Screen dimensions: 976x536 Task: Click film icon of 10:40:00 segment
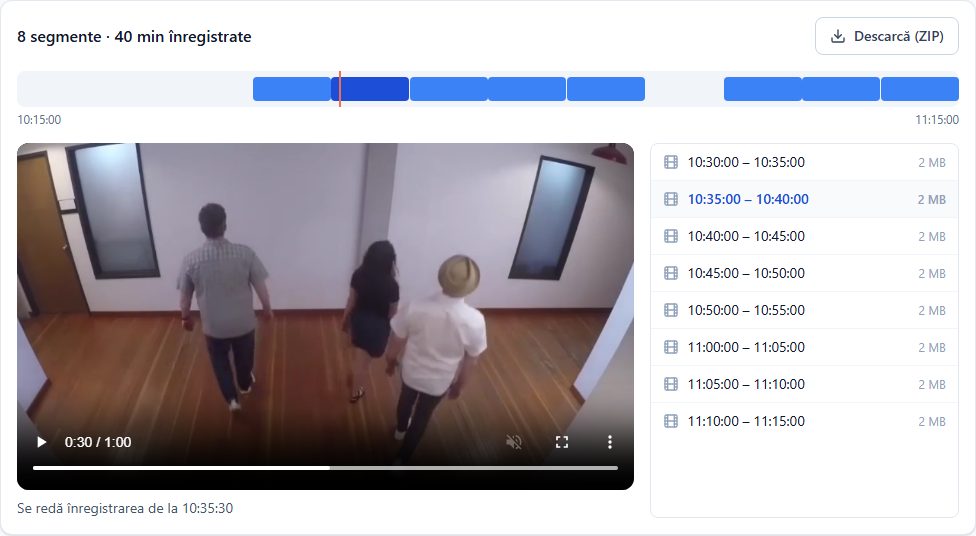[x=671, y=237]
